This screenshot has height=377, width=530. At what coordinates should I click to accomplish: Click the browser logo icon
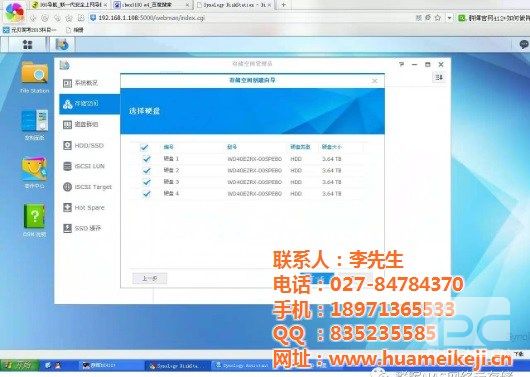(15, 12)
